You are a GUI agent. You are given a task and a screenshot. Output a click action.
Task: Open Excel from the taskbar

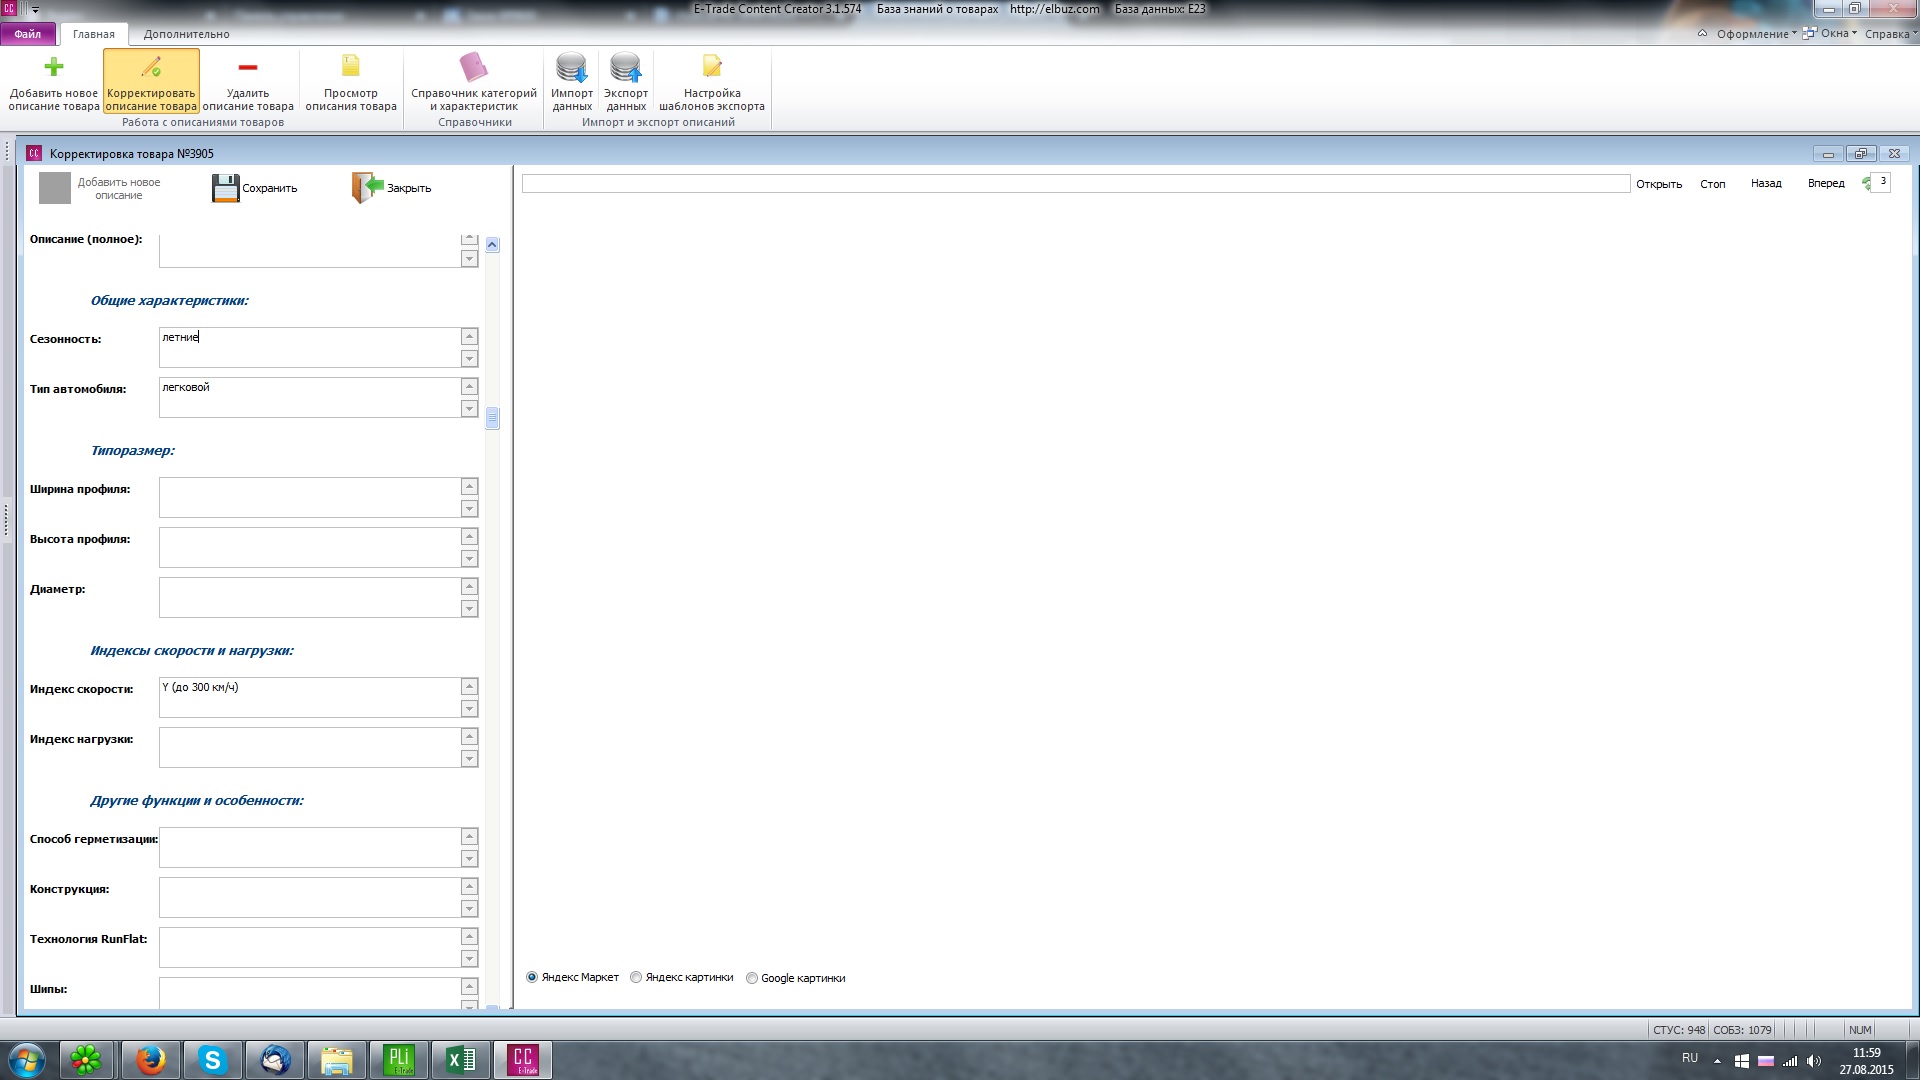click(x=461, y=1059)
